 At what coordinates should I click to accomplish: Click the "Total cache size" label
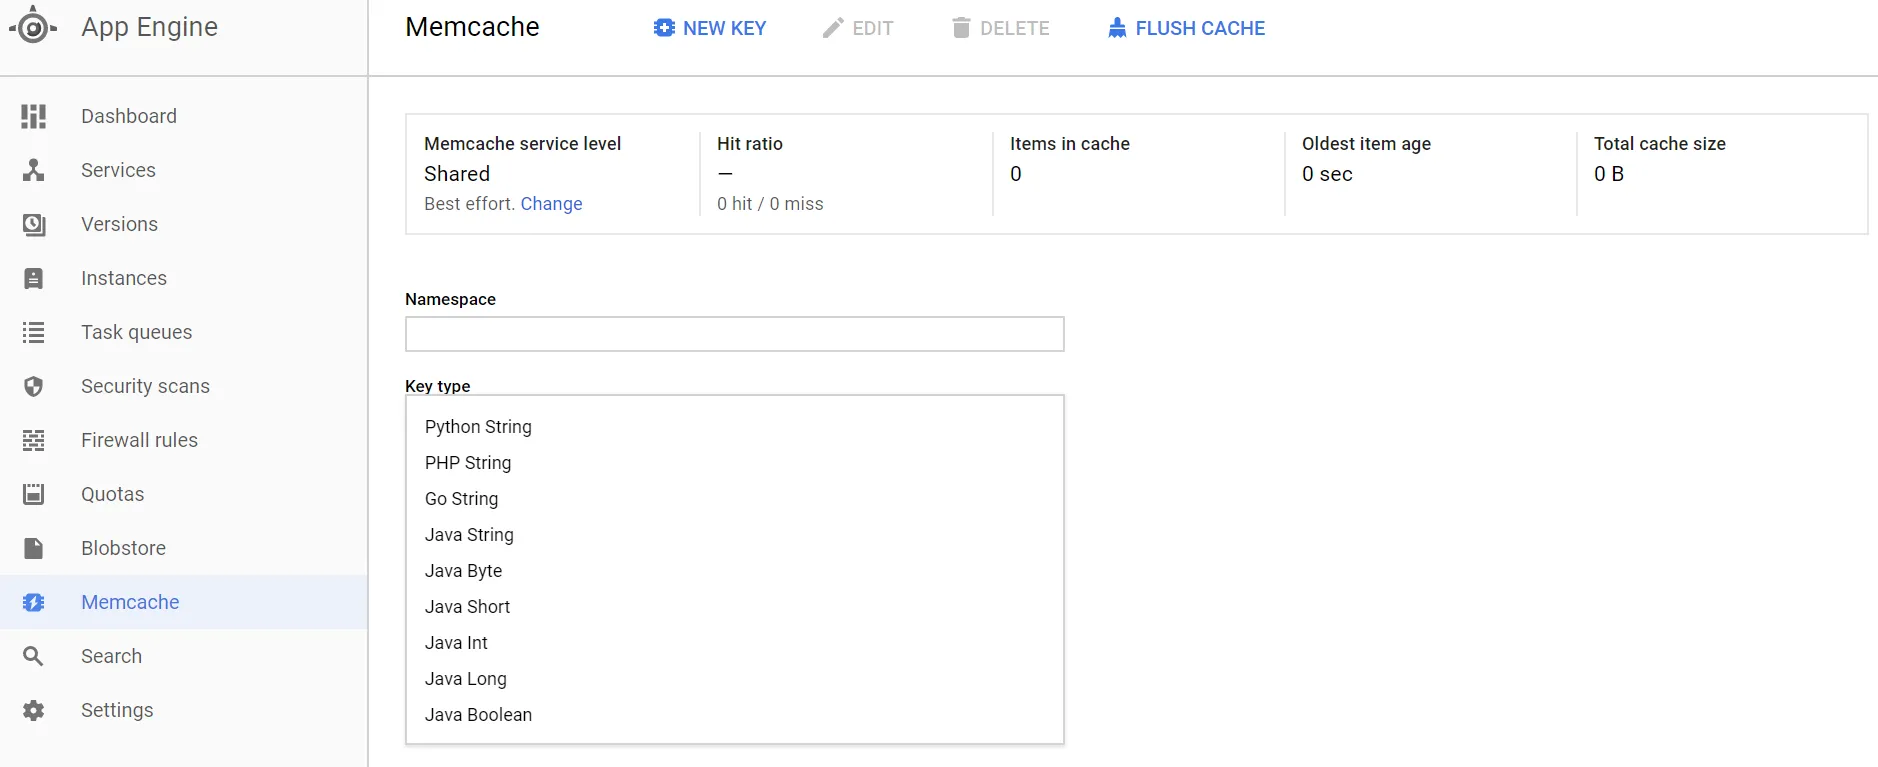1660,144
